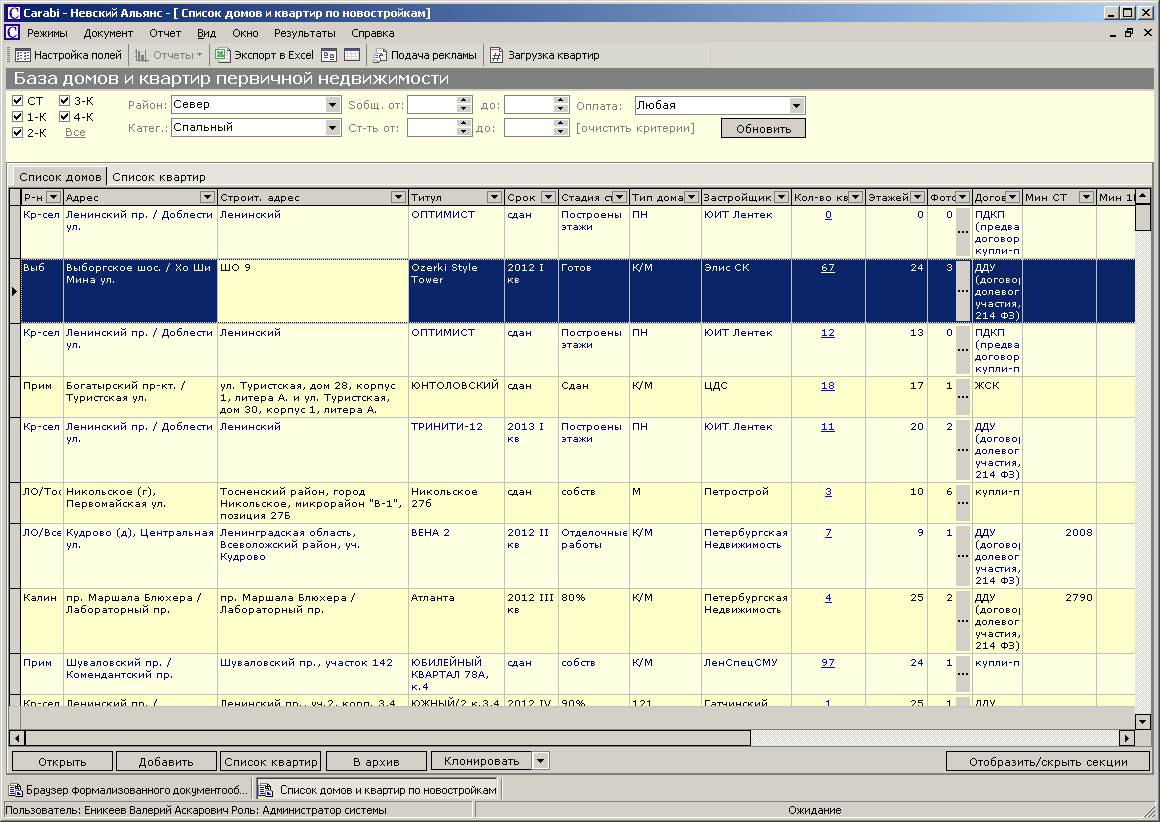Open the Настройка полей field settings

[68, 55]
